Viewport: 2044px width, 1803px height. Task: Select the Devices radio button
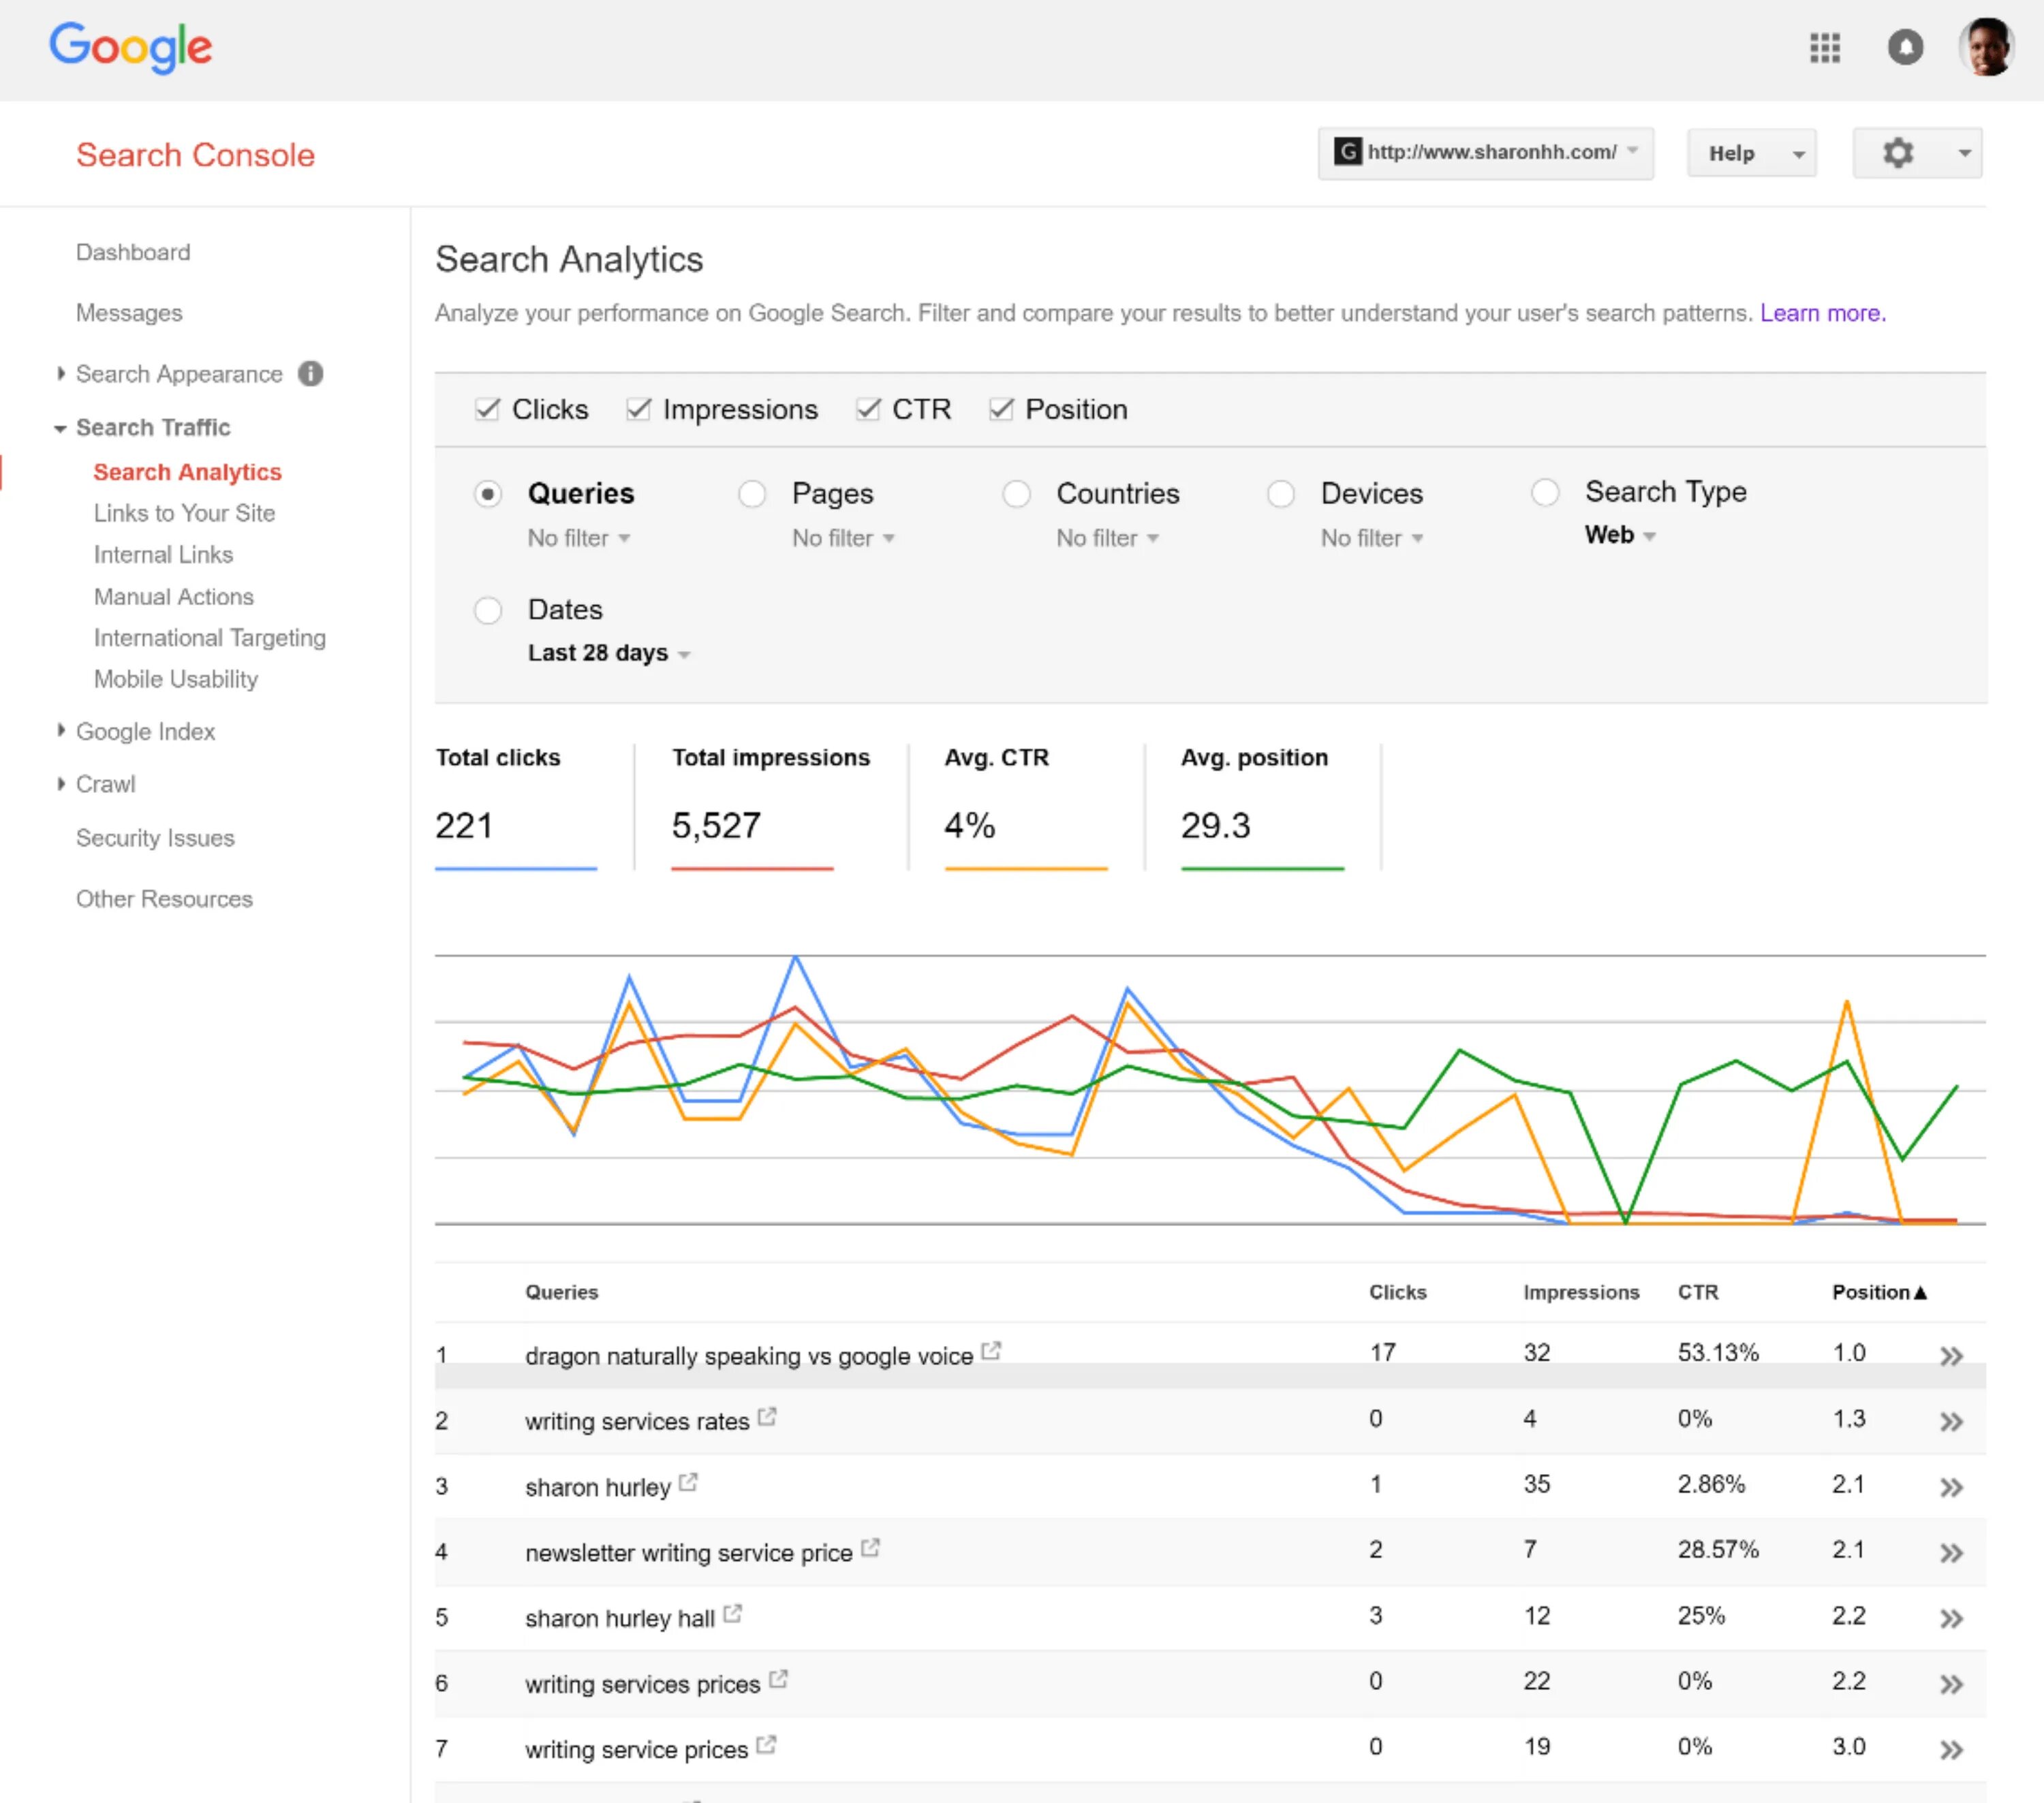(1281, 494)
